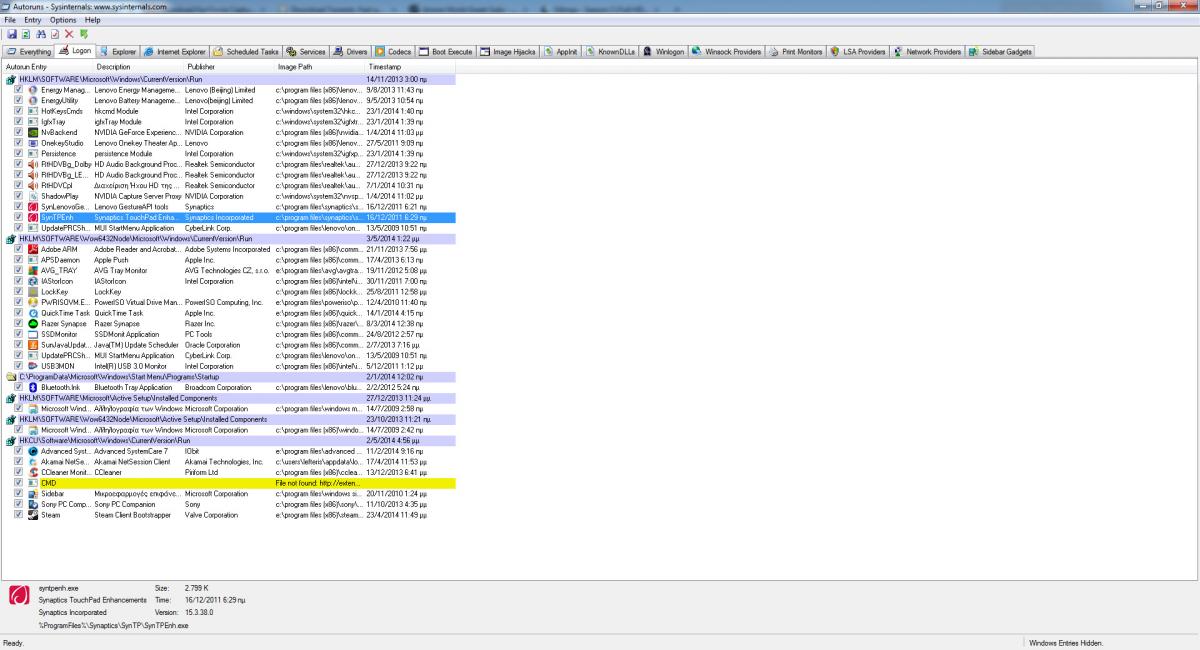Click the CCleaner Monitor entry icon

point(33,472)
